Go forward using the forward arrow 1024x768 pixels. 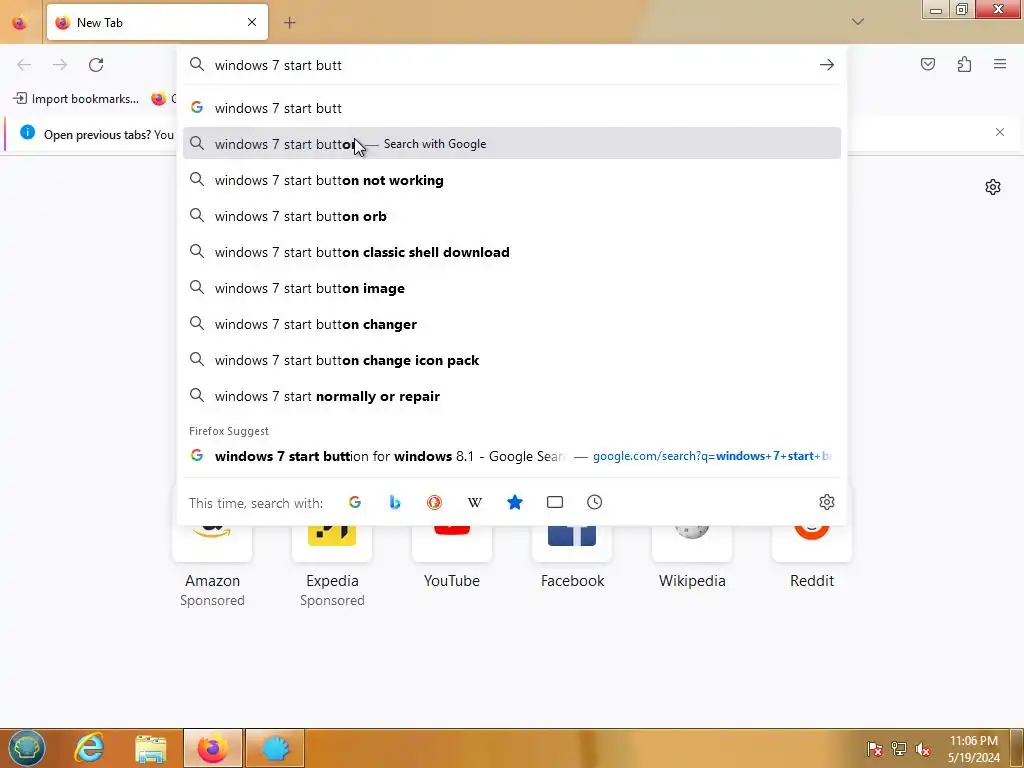[x=60, y=65]
